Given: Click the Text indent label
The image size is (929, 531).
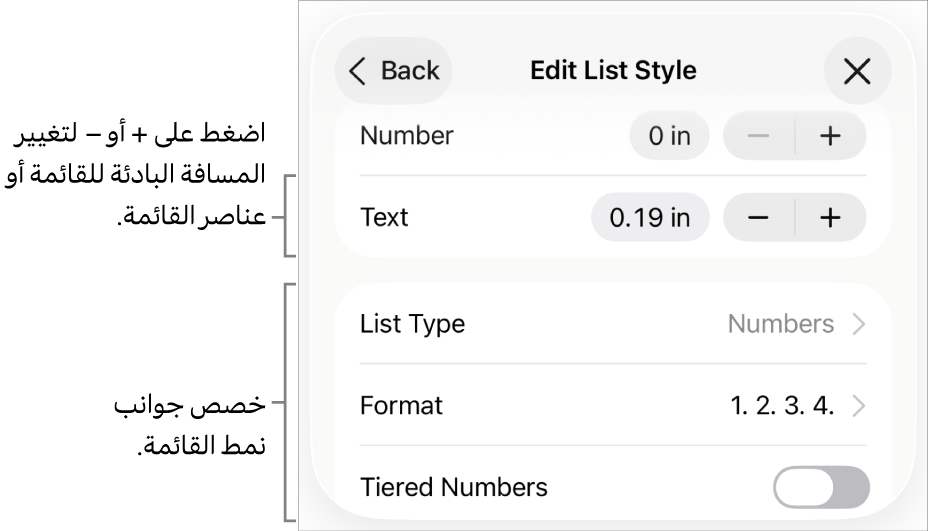Looking at the screenshot, I should coord(384,218).
